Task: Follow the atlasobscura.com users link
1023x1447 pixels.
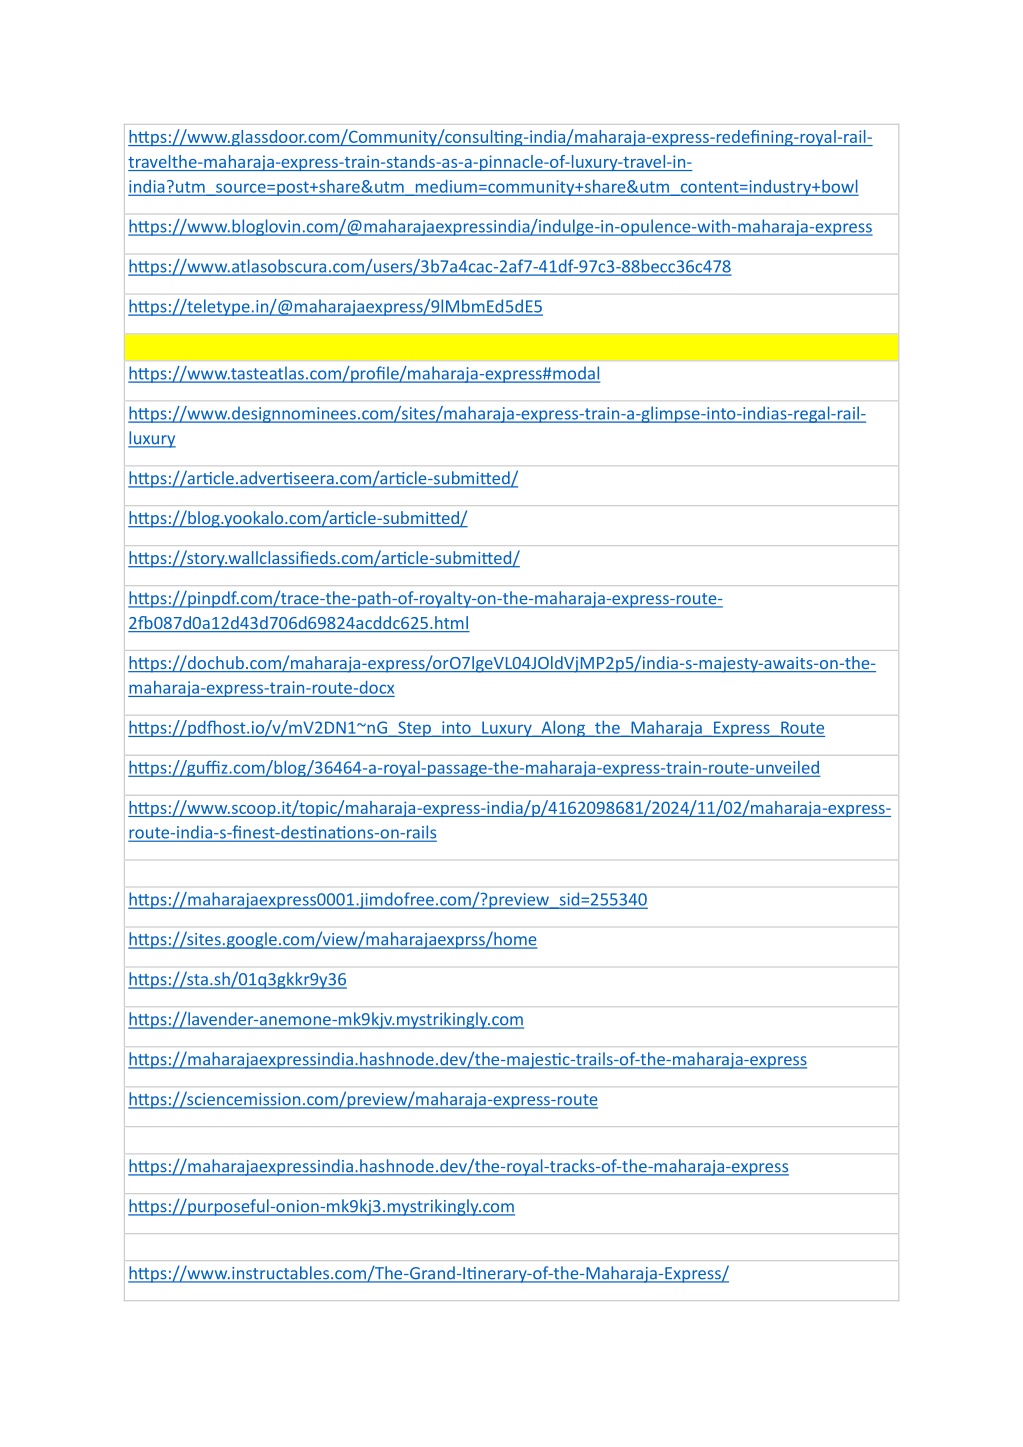Action: click(x=429, y=267)
